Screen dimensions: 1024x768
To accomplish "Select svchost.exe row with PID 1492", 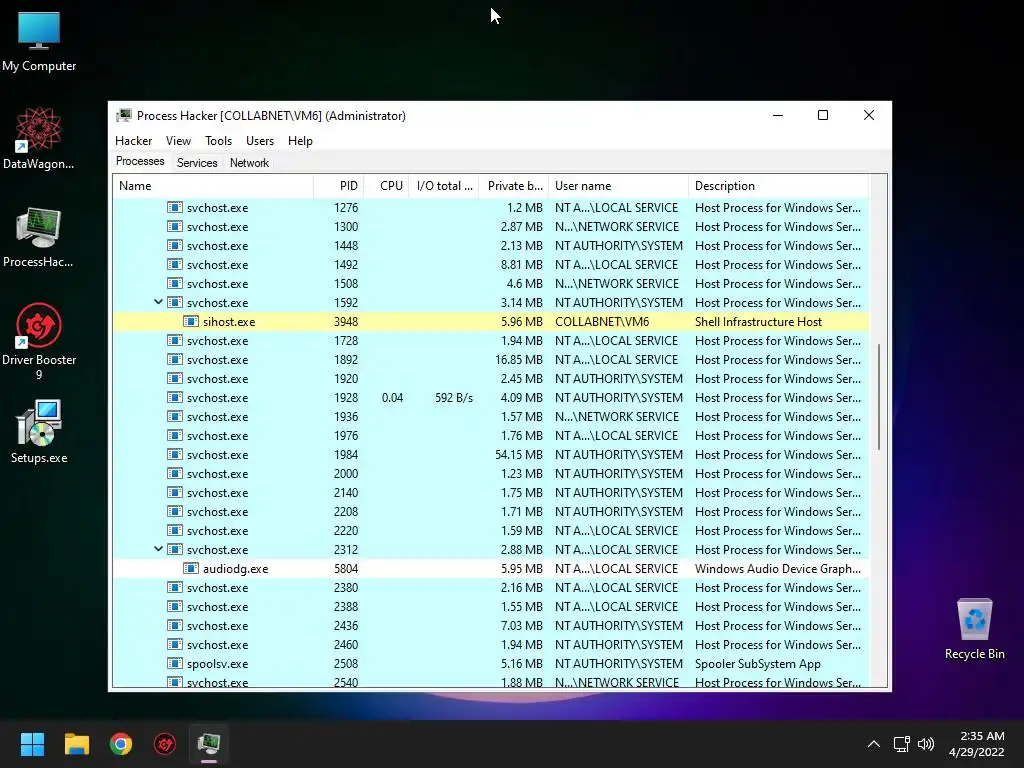I will 491,264.
